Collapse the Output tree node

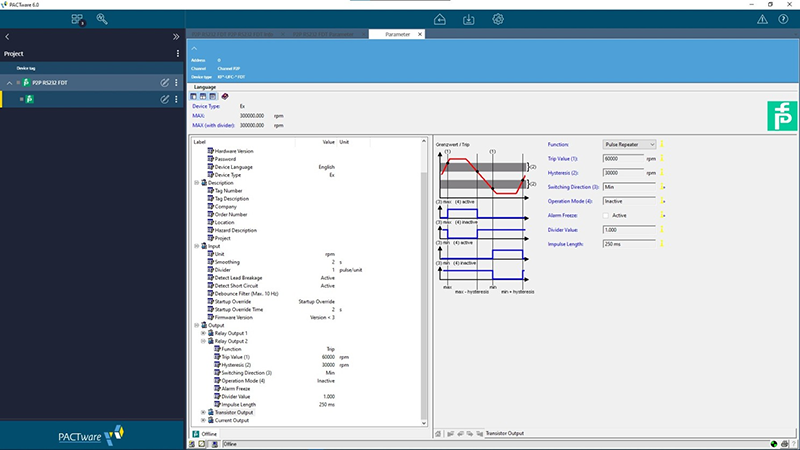tap(196, 325)
